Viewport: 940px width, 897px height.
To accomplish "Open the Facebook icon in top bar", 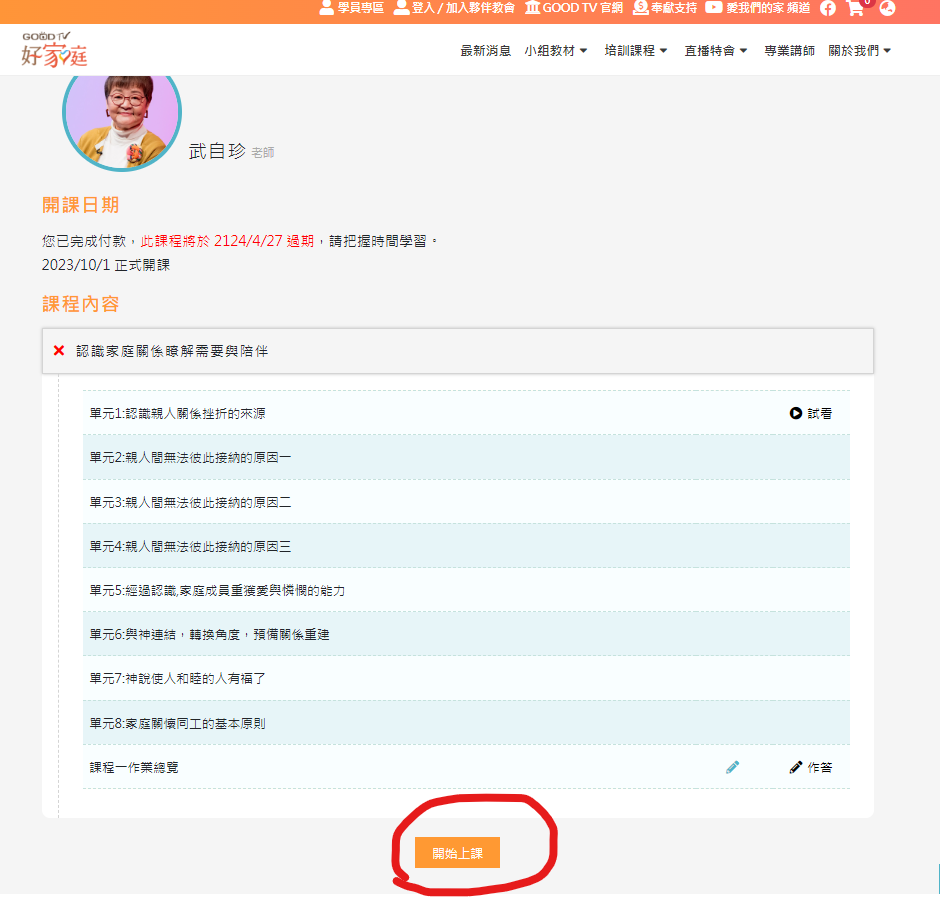I will click(x=827, y=8).
